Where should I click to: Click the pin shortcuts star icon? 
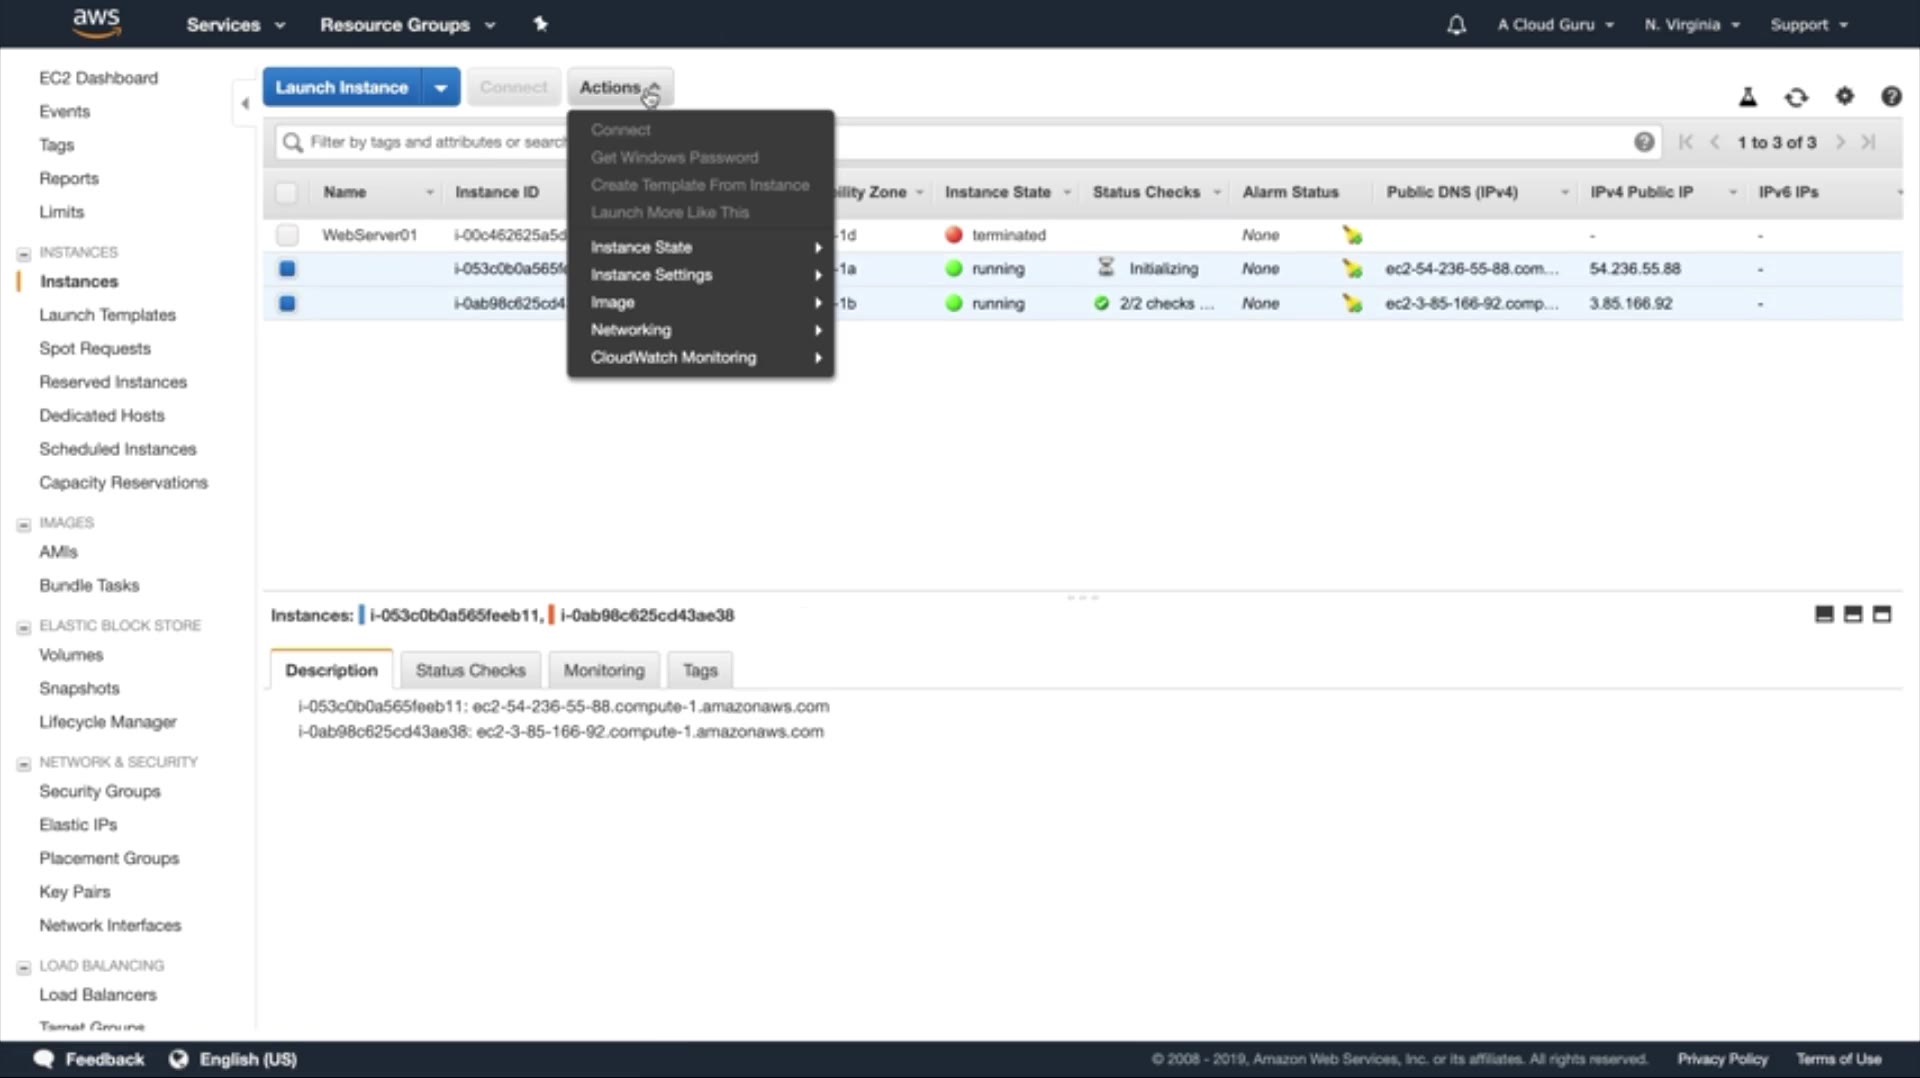click(x=540, y=24)
